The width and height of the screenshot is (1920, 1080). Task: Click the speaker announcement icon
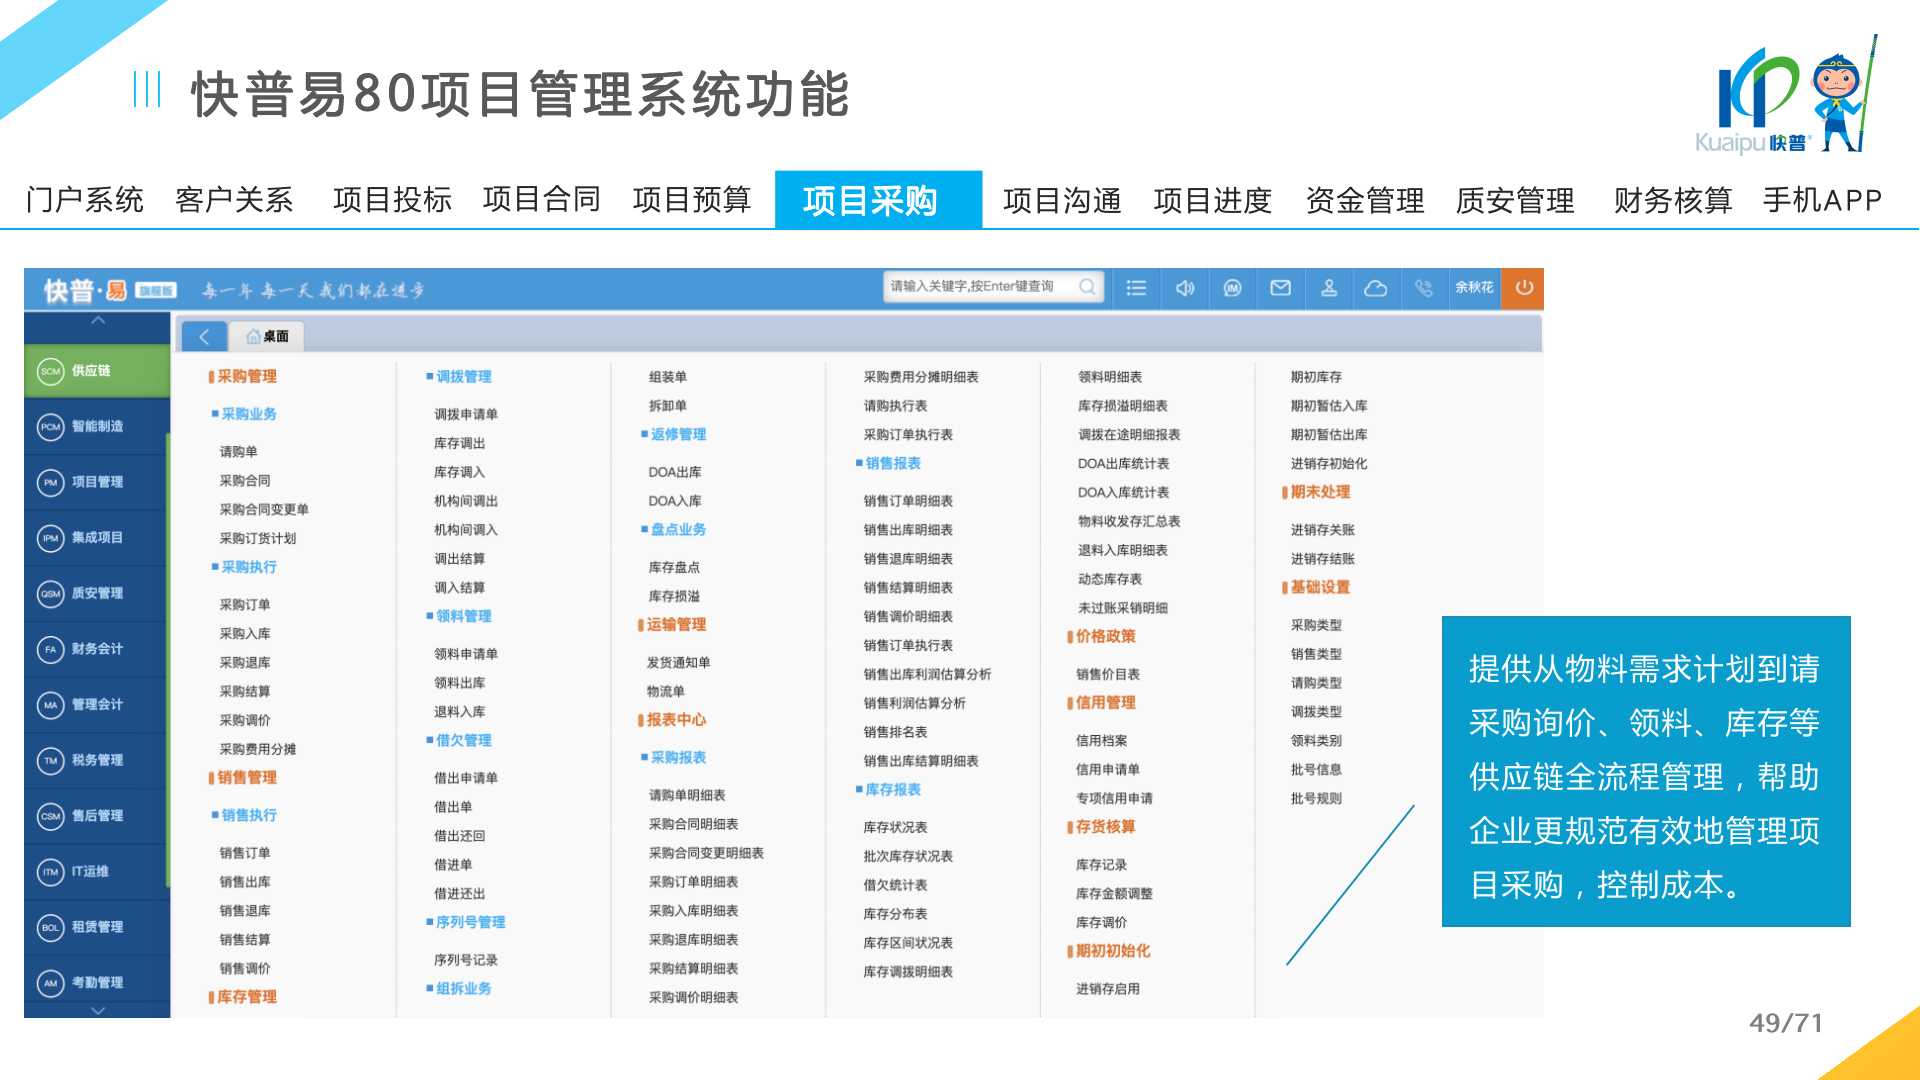tap(1185, 288)
